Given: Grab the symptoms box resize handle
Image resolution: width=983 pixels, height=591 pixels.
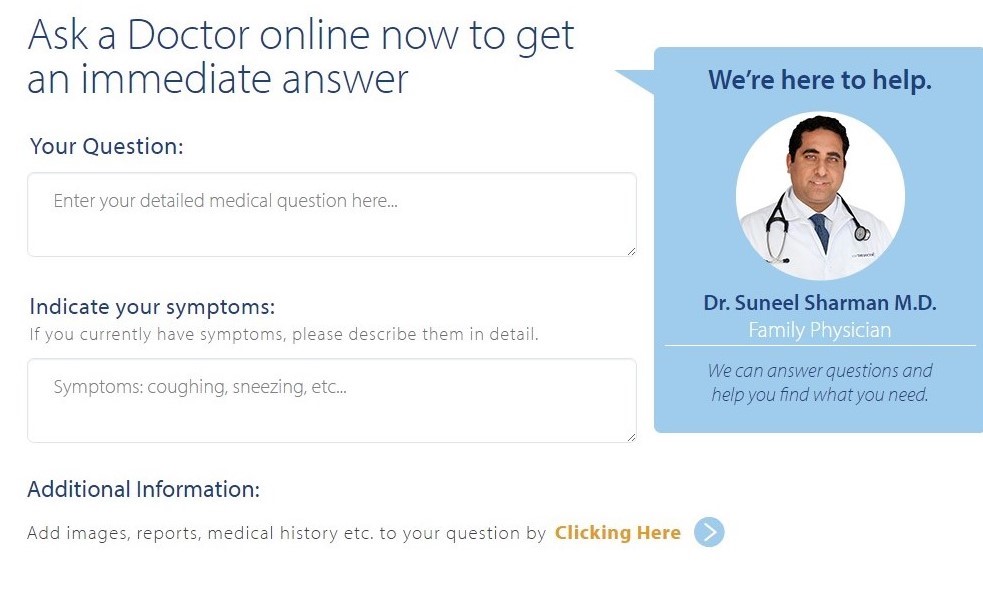Looking at the screenshot, I should tap(630, 436).
